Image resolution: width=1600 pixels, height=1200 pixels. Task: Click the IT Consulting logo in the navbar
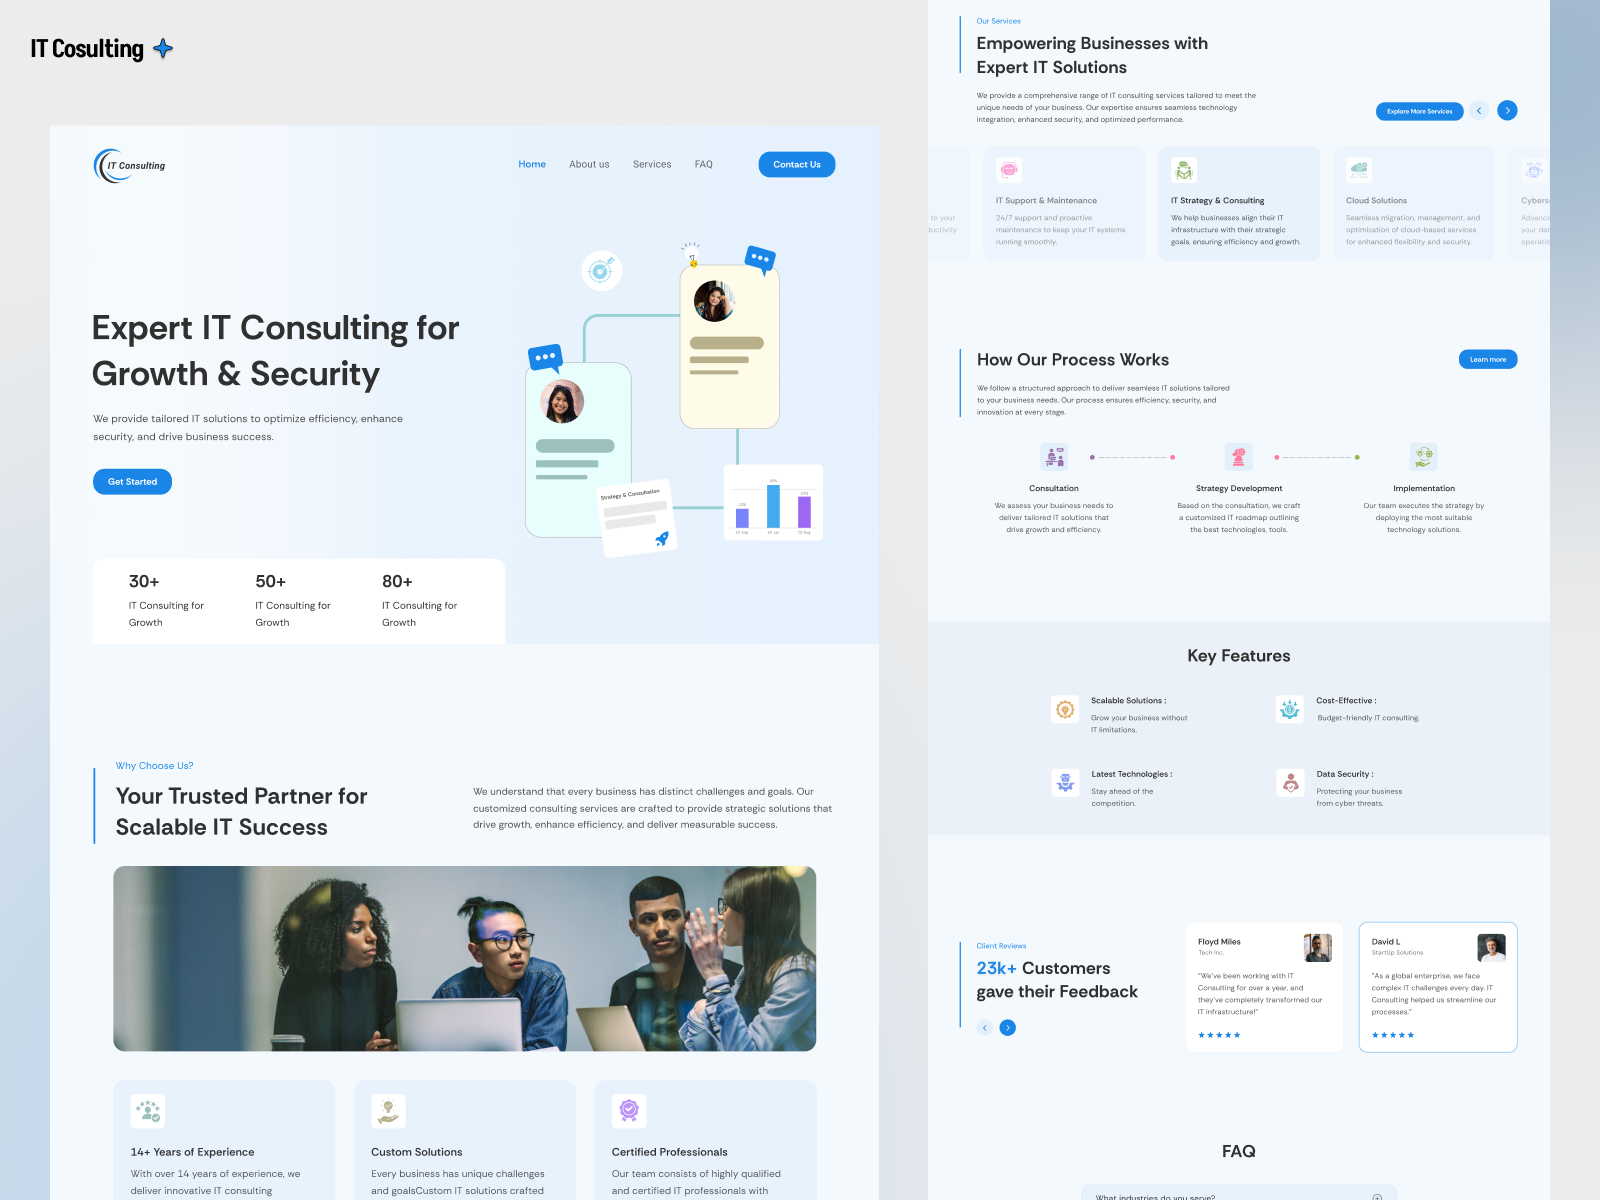[130, 165]
